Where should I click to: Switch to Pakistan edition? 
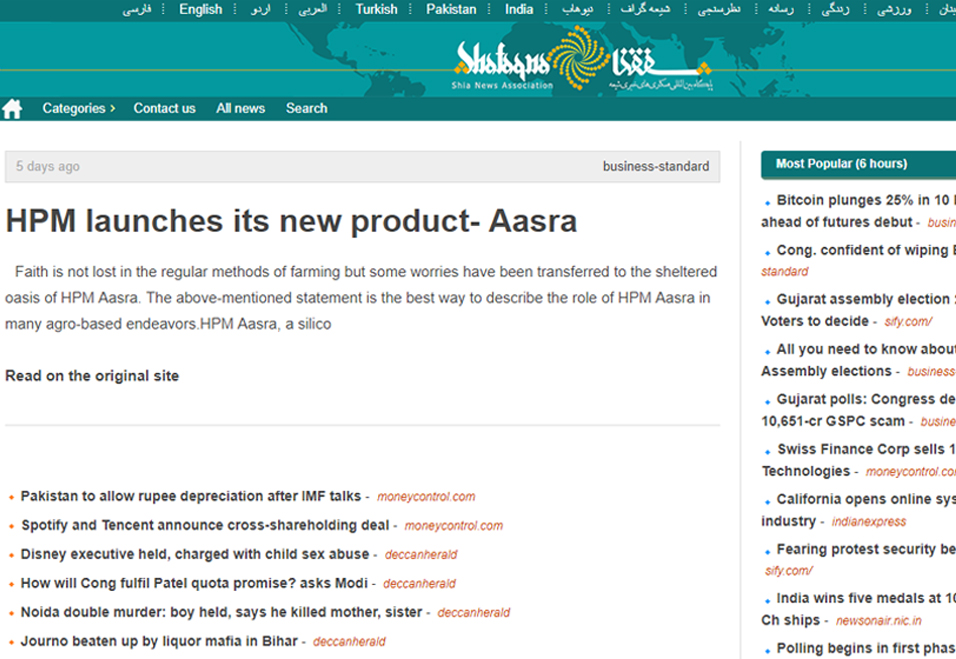click(451, 9)
